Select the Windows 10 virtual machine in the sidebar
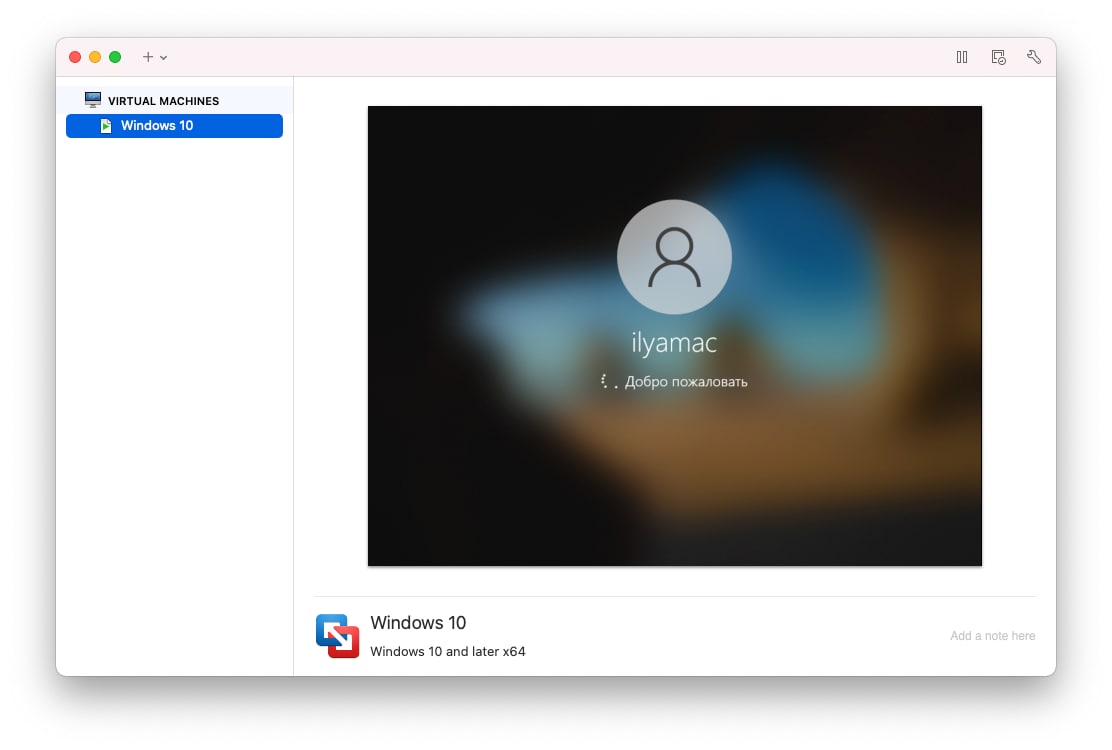1112x750 pixels. (x=174, y=125)
